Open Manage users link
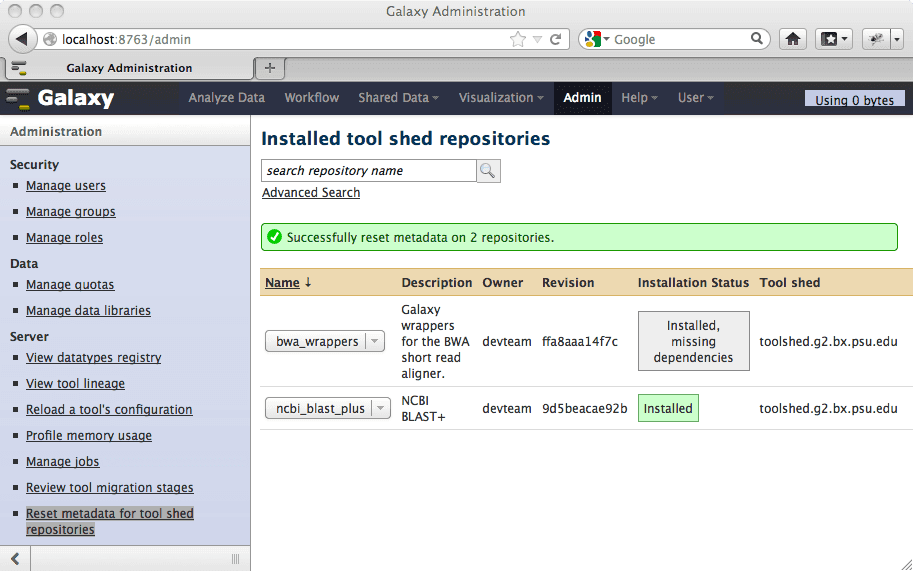 click(x=66, y=186)
